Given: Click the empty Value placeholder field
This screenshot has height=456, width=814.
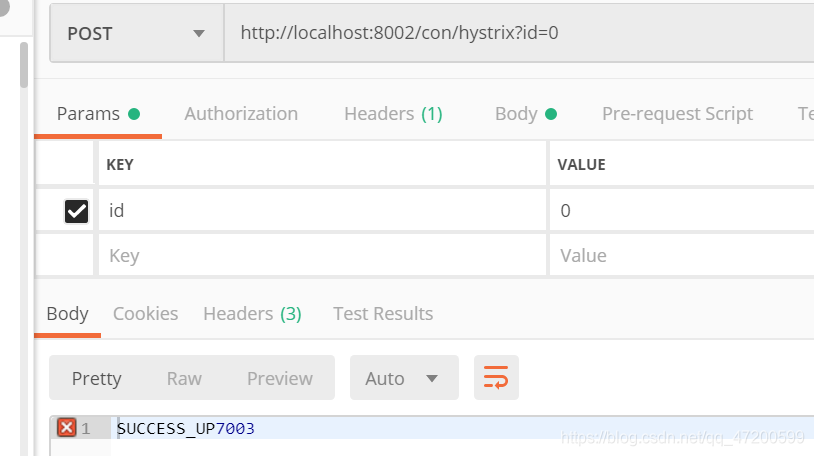Looking at the screenshot, I should [x=682, y=255].
